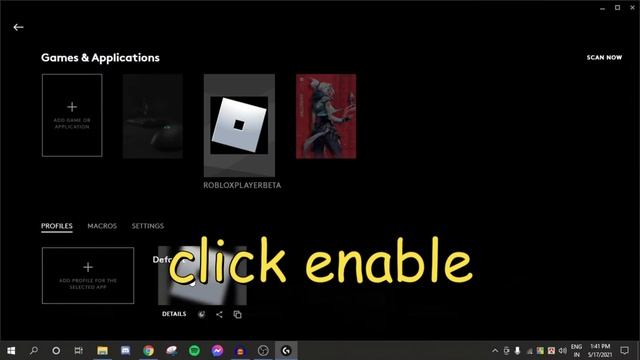Add profile for the selected app
The height and width of the screenshot is (360, 640).
tap(88, 276)
